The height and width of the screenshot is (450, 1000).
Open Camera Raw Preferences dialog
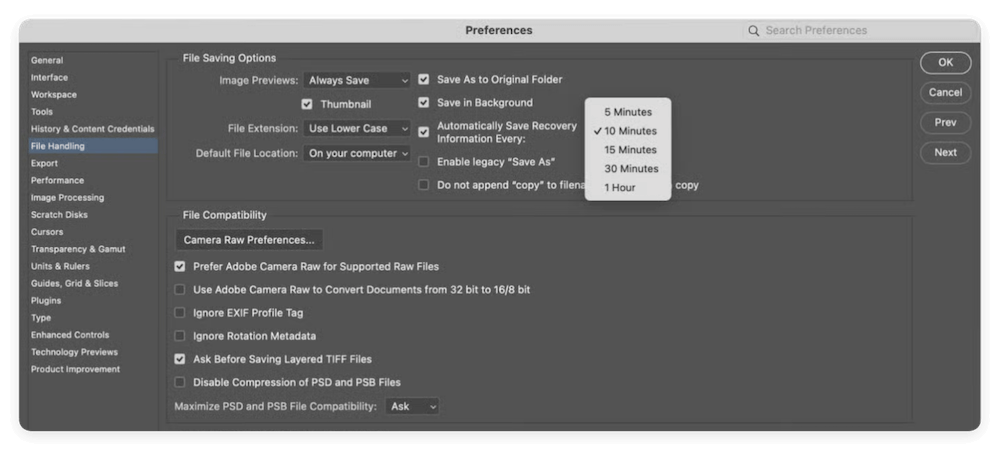click(x=249, y=240)
